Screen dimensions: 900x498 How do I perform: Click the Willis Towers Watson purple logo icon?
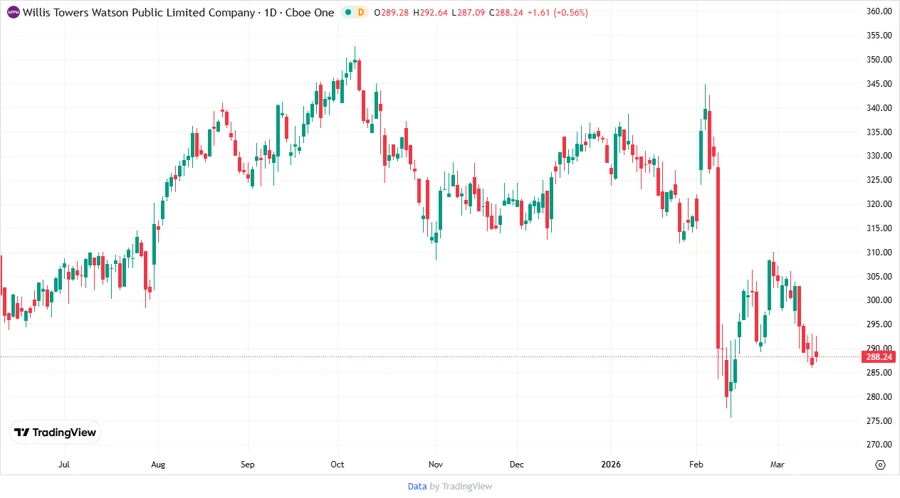pos(13,12)
